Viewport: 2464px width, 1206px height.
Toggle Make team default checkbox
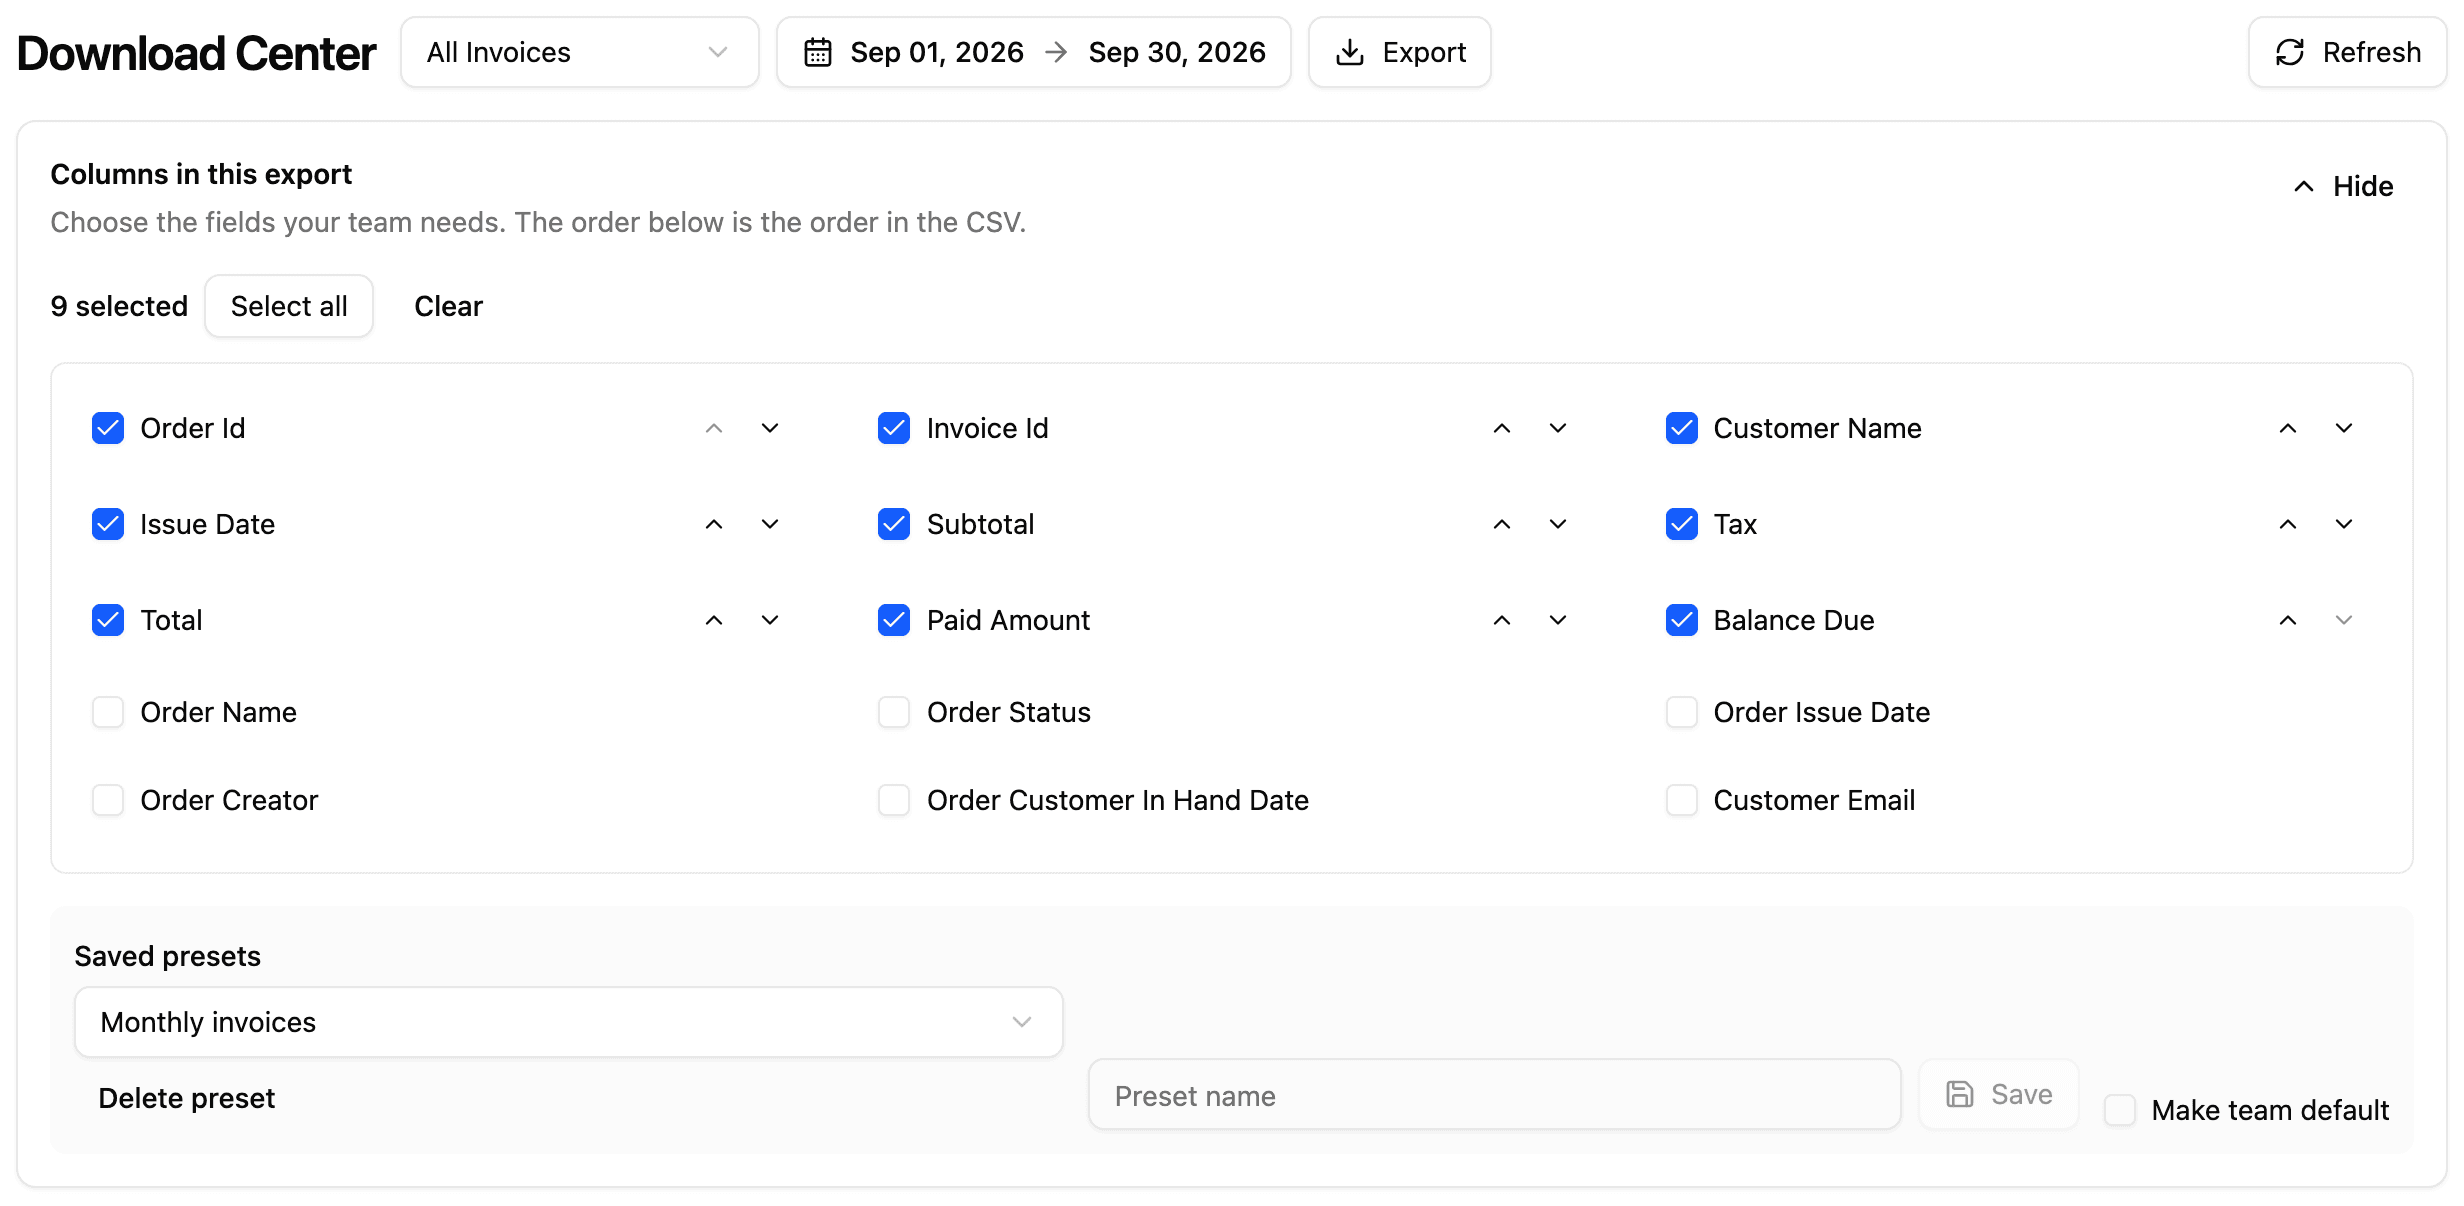coord(2120,1110)
